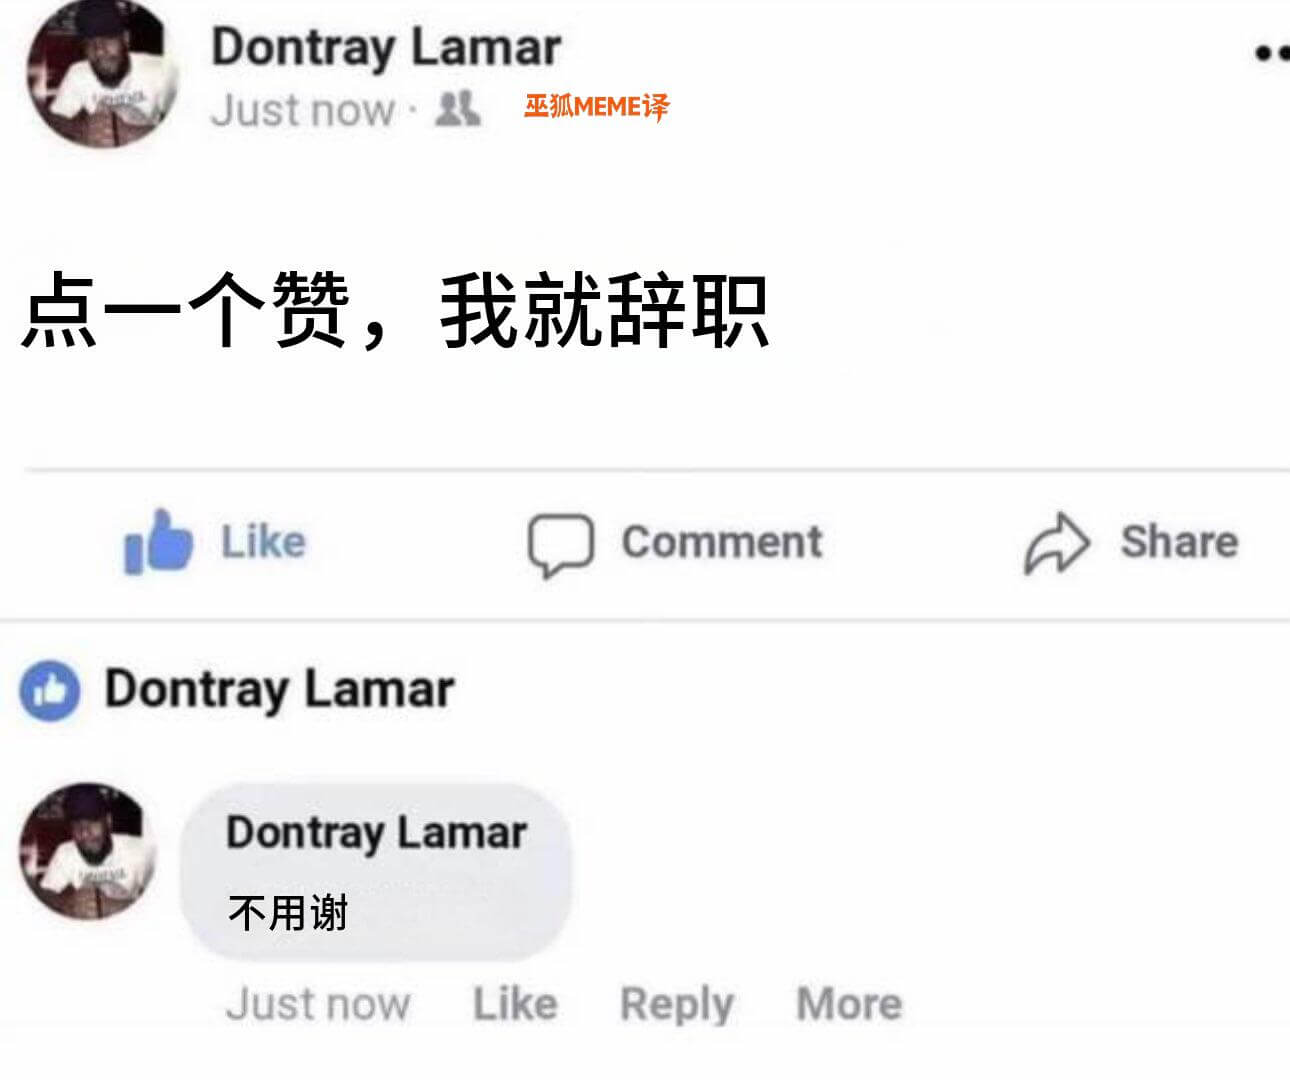Click the post's Just now timestamp
Image resolution: width=1290 pixels, height=1080 pixels.
pyautogui.click(x=303, y=109)
